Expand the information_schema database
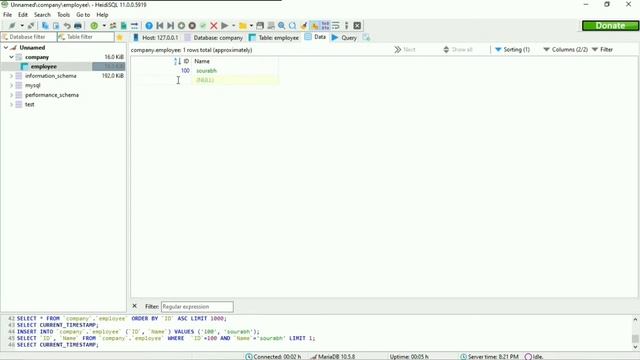The image size is (640, 360). pos(11,76)
